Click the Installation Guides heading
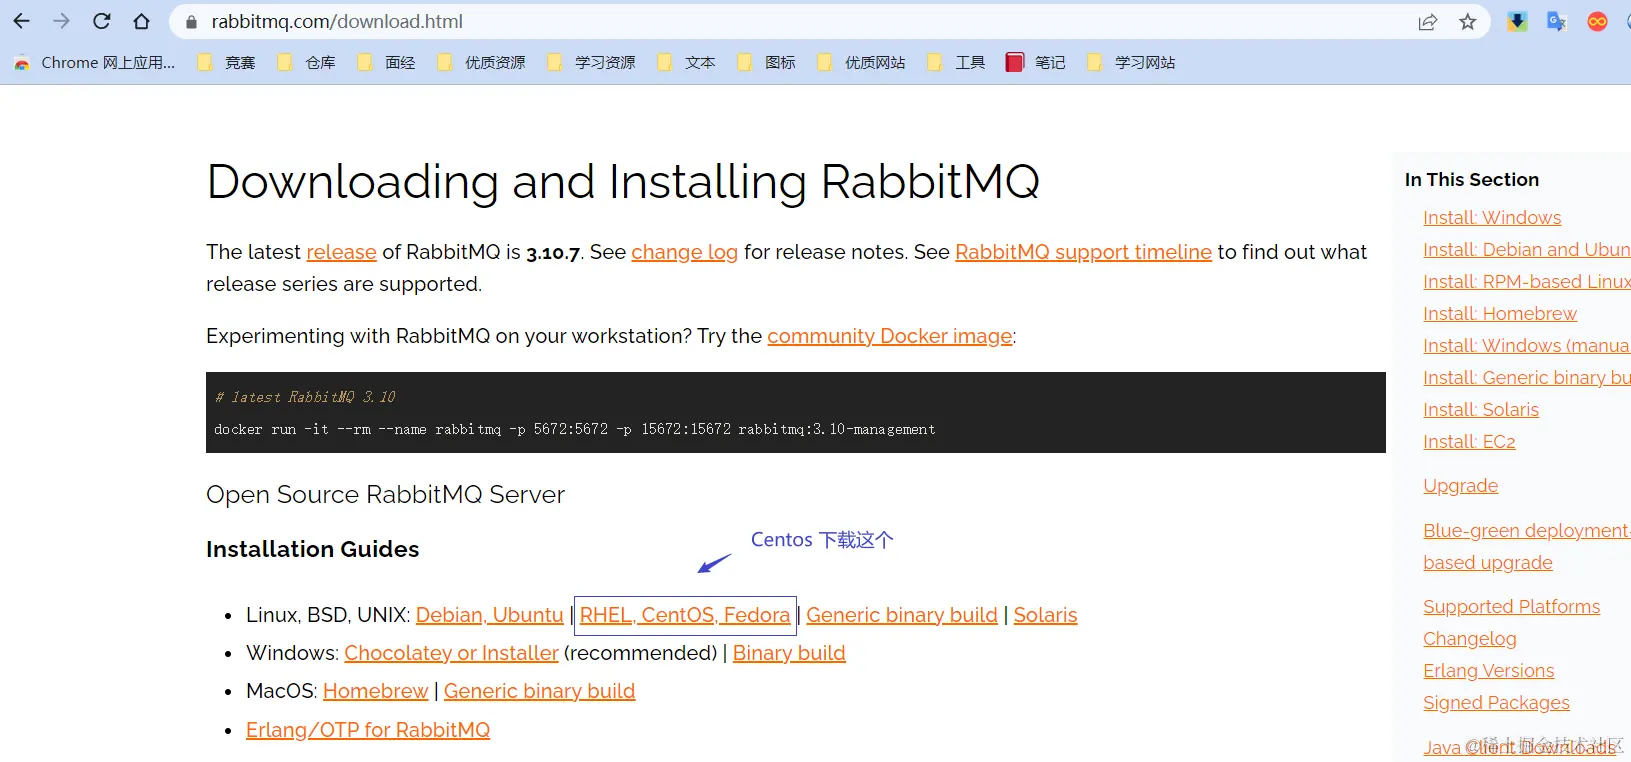 point(312,549)
